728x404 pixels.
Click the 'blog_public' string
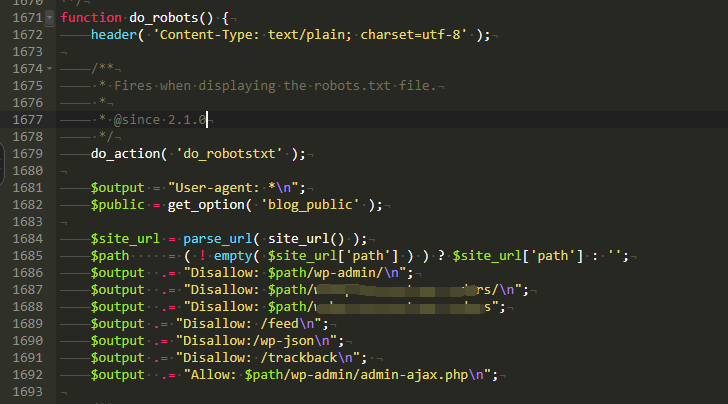(x=310, y=205)
